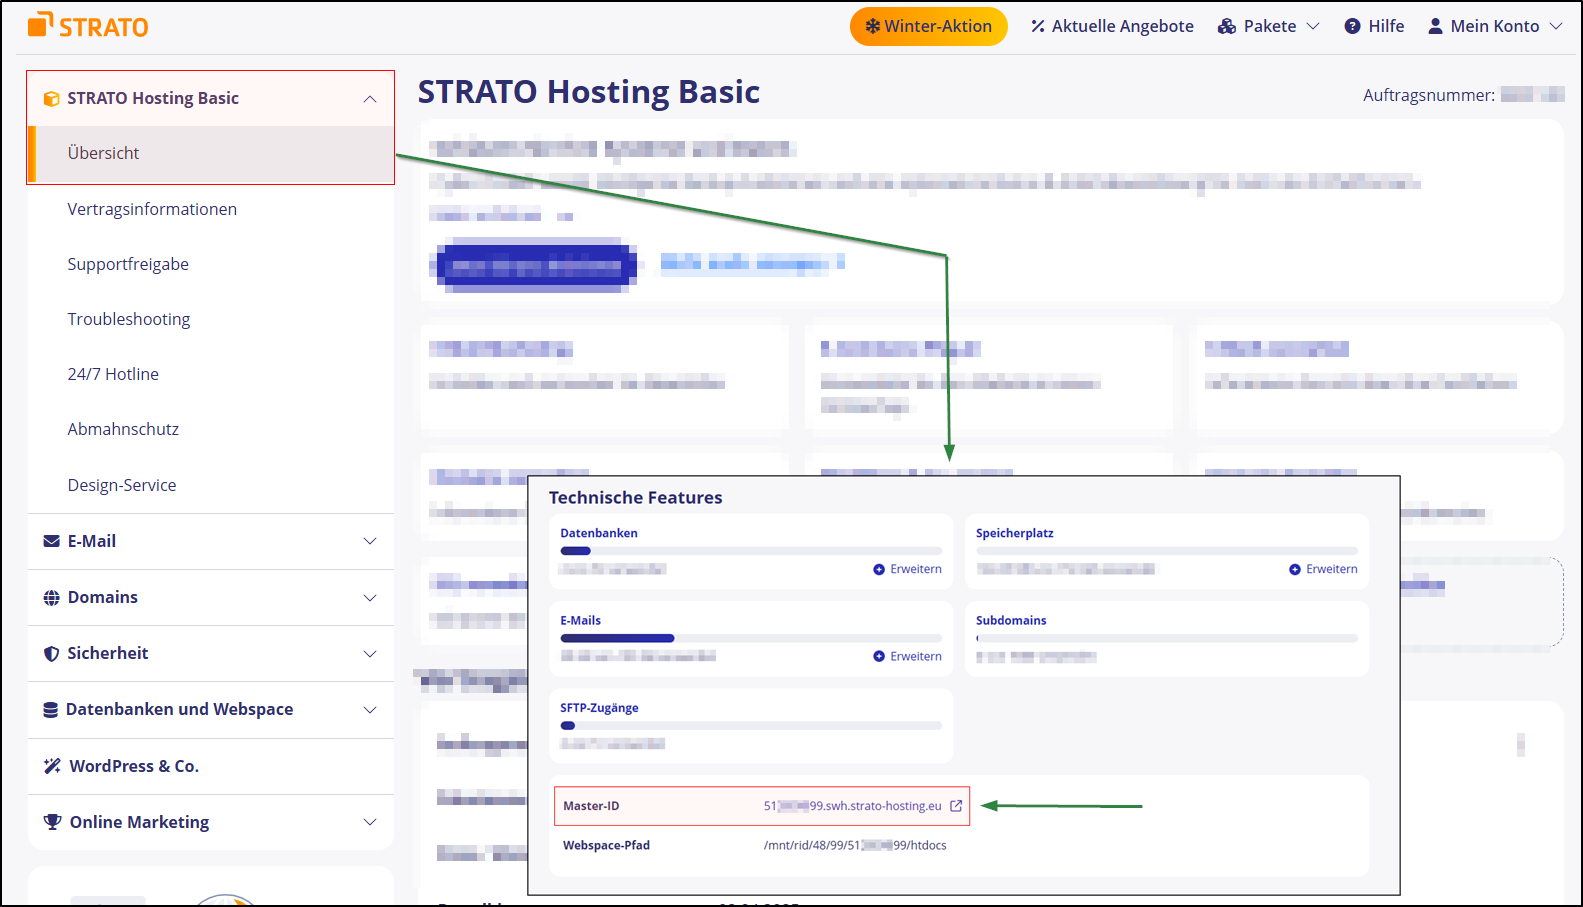Click the E-Mail envelope icon in sidebar

(x=51, y=541)
